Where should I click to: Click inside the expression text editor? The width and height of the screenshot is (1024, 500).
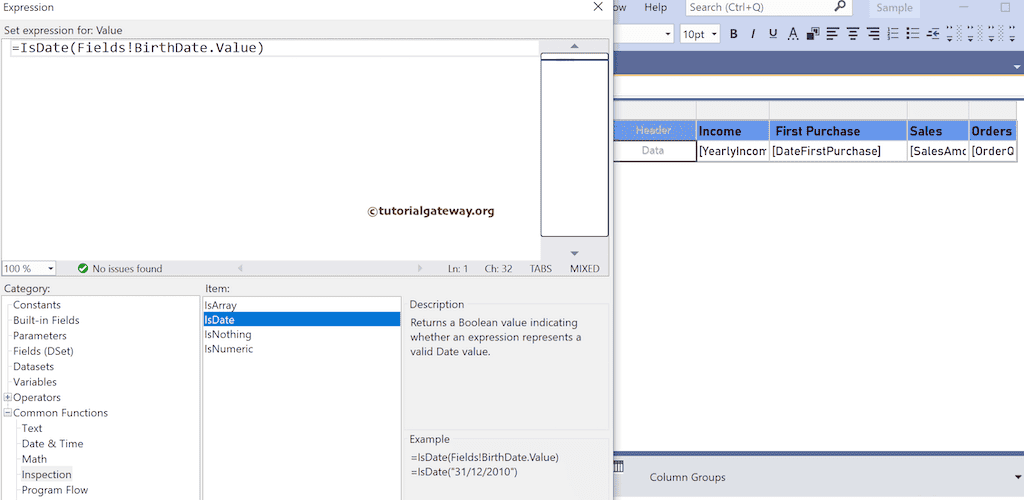click(270, 150)
